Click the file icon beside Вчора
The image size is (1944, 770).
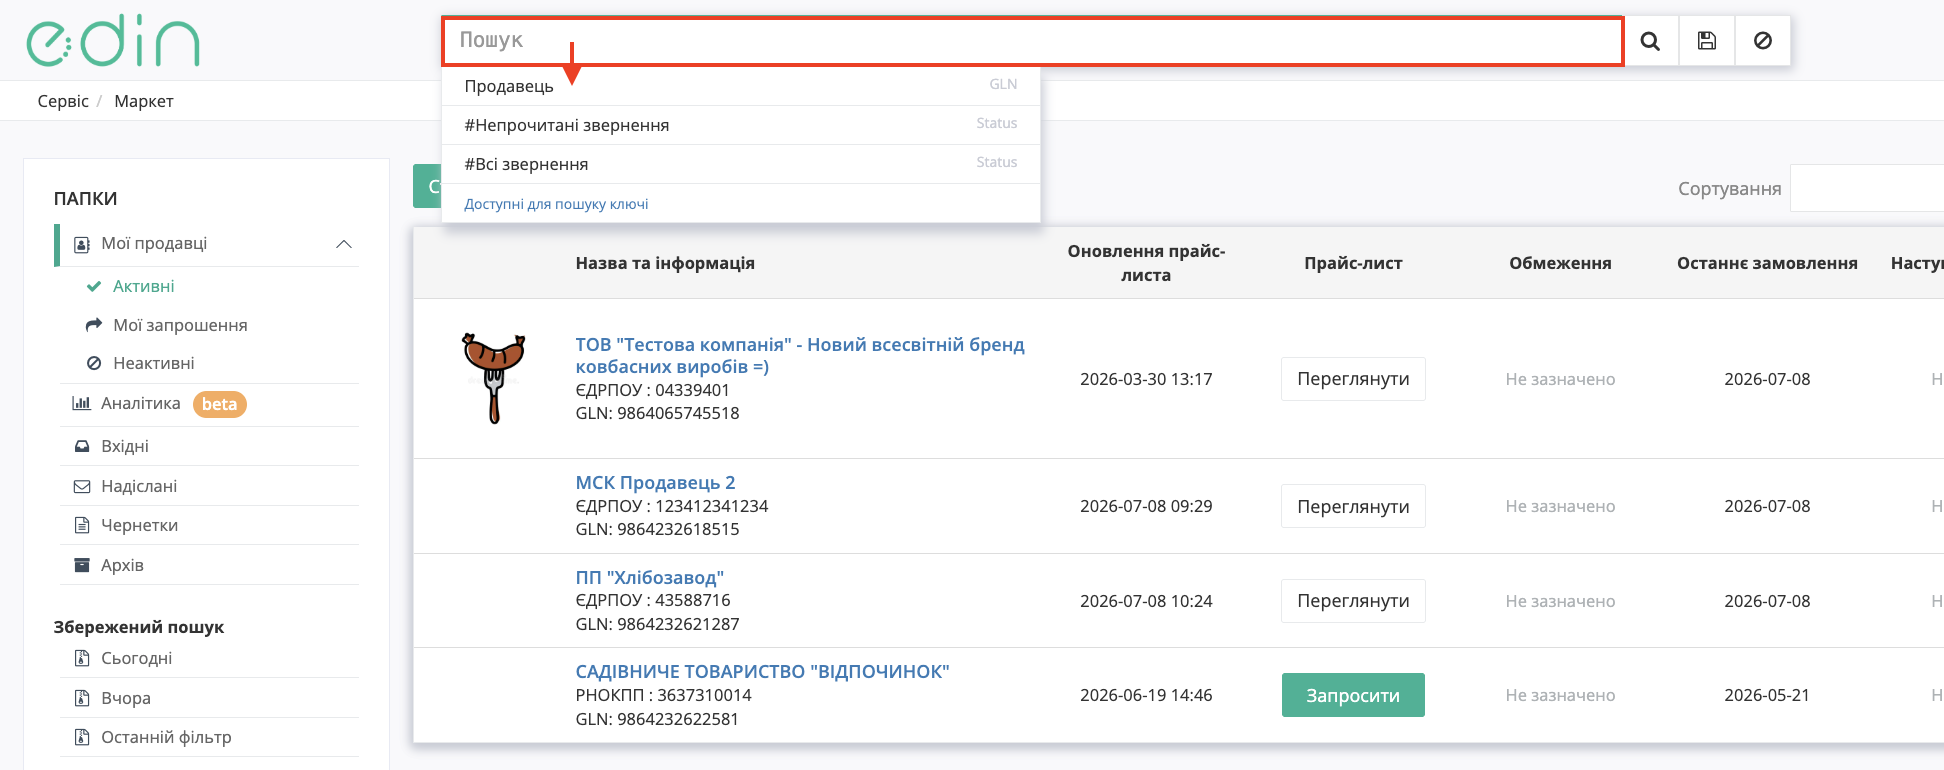[x=82, y=698]
